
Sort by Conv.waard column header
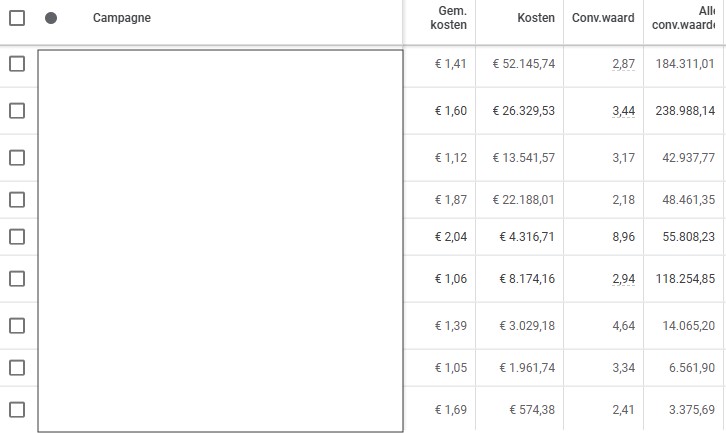(x=604, y=18)
